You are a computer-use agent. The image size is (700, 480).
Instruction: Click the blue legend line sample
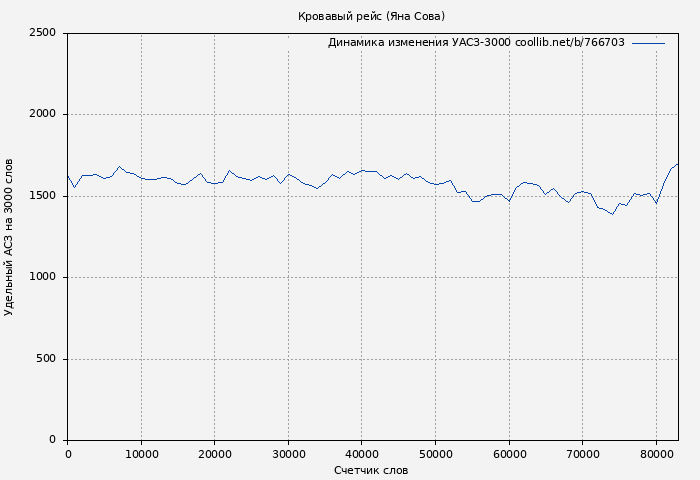tap(648, 43)
